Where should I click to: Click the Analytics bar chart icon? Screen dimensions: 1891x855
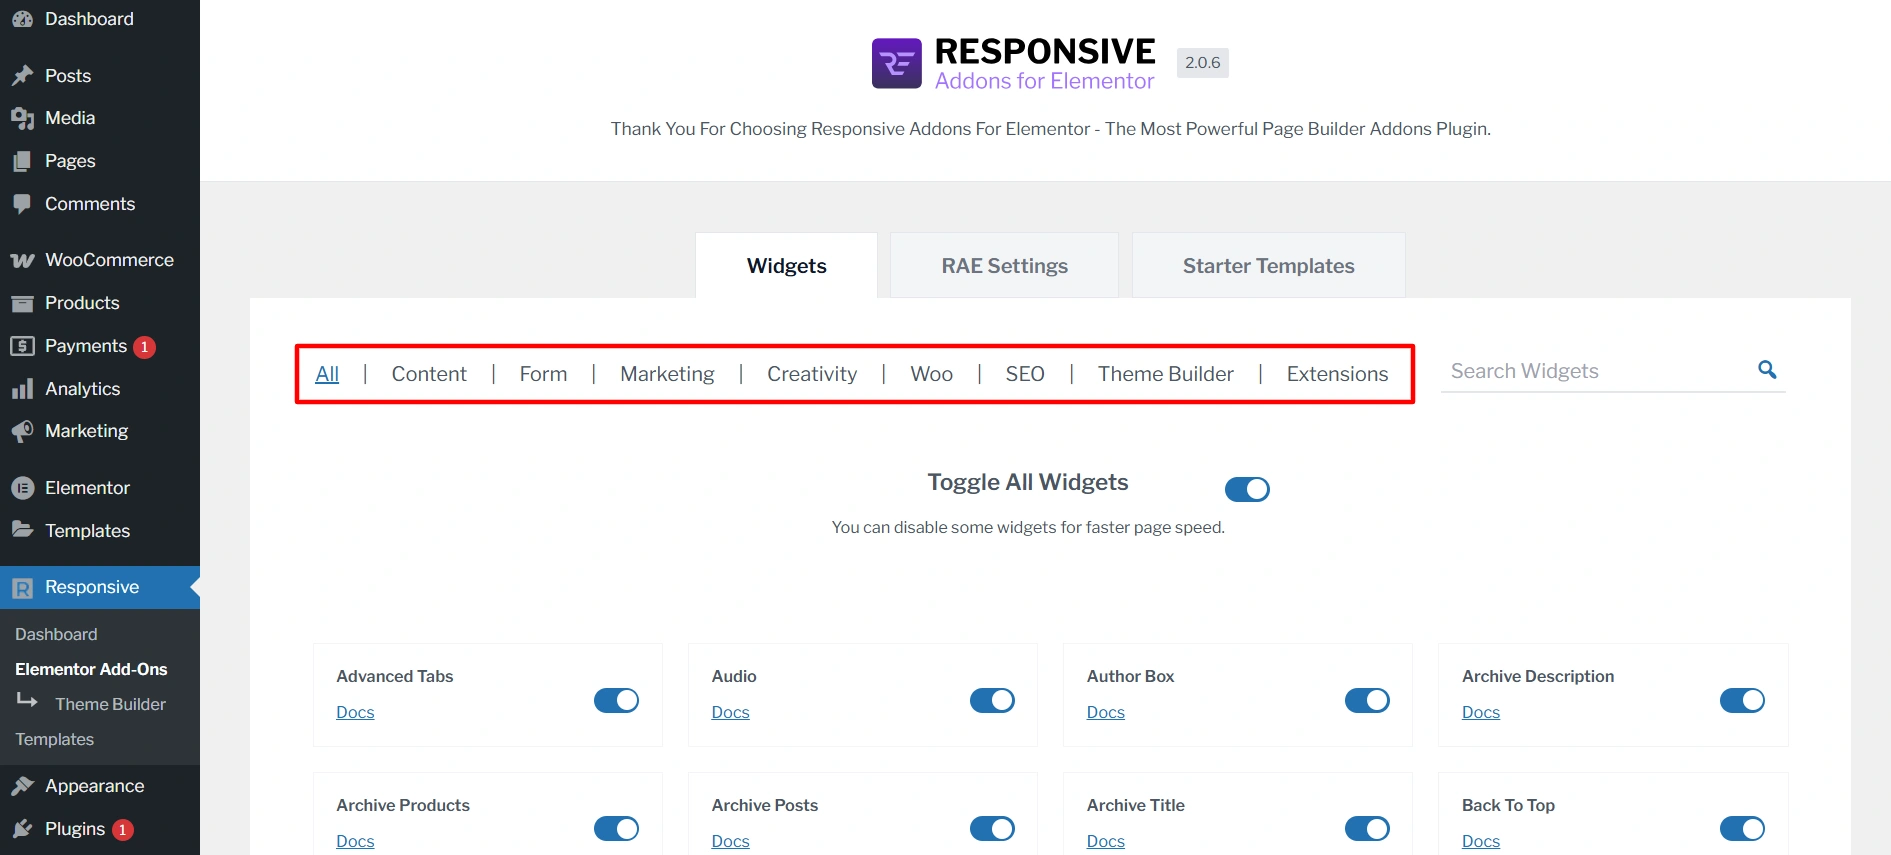tap(22, 389)
